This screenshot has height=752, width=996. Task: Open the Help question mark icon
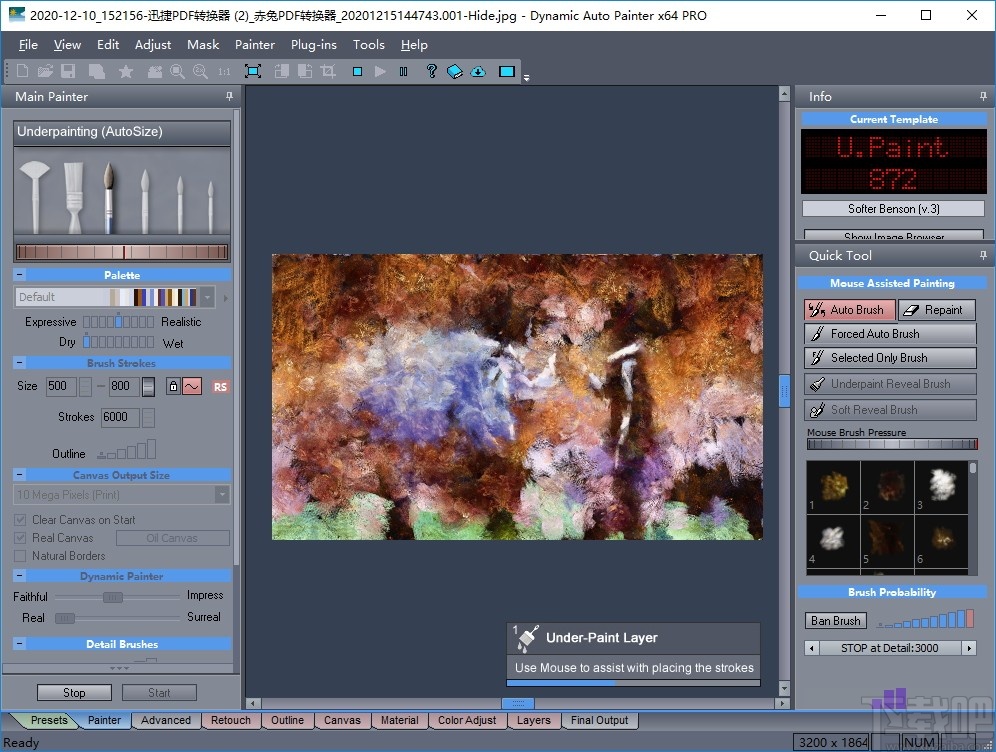click(432, 71)
